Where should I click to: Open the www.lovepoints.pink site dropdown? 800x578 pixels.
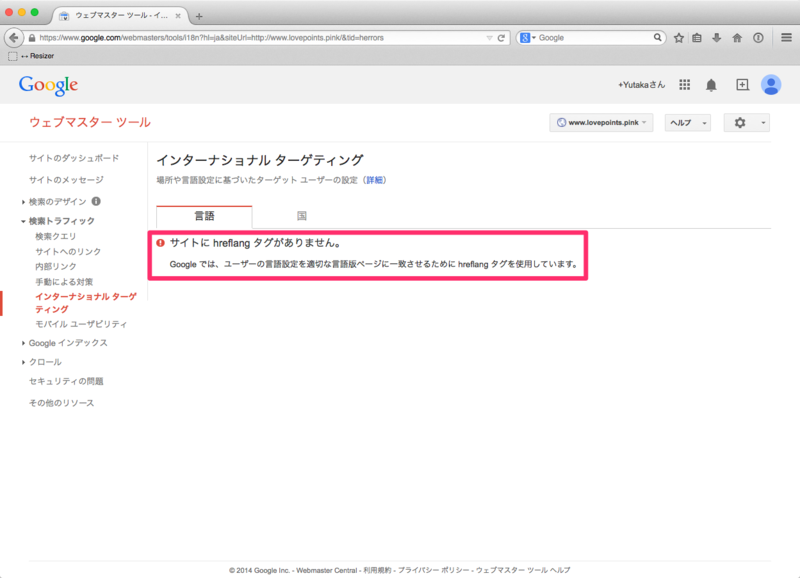(602, 122)
